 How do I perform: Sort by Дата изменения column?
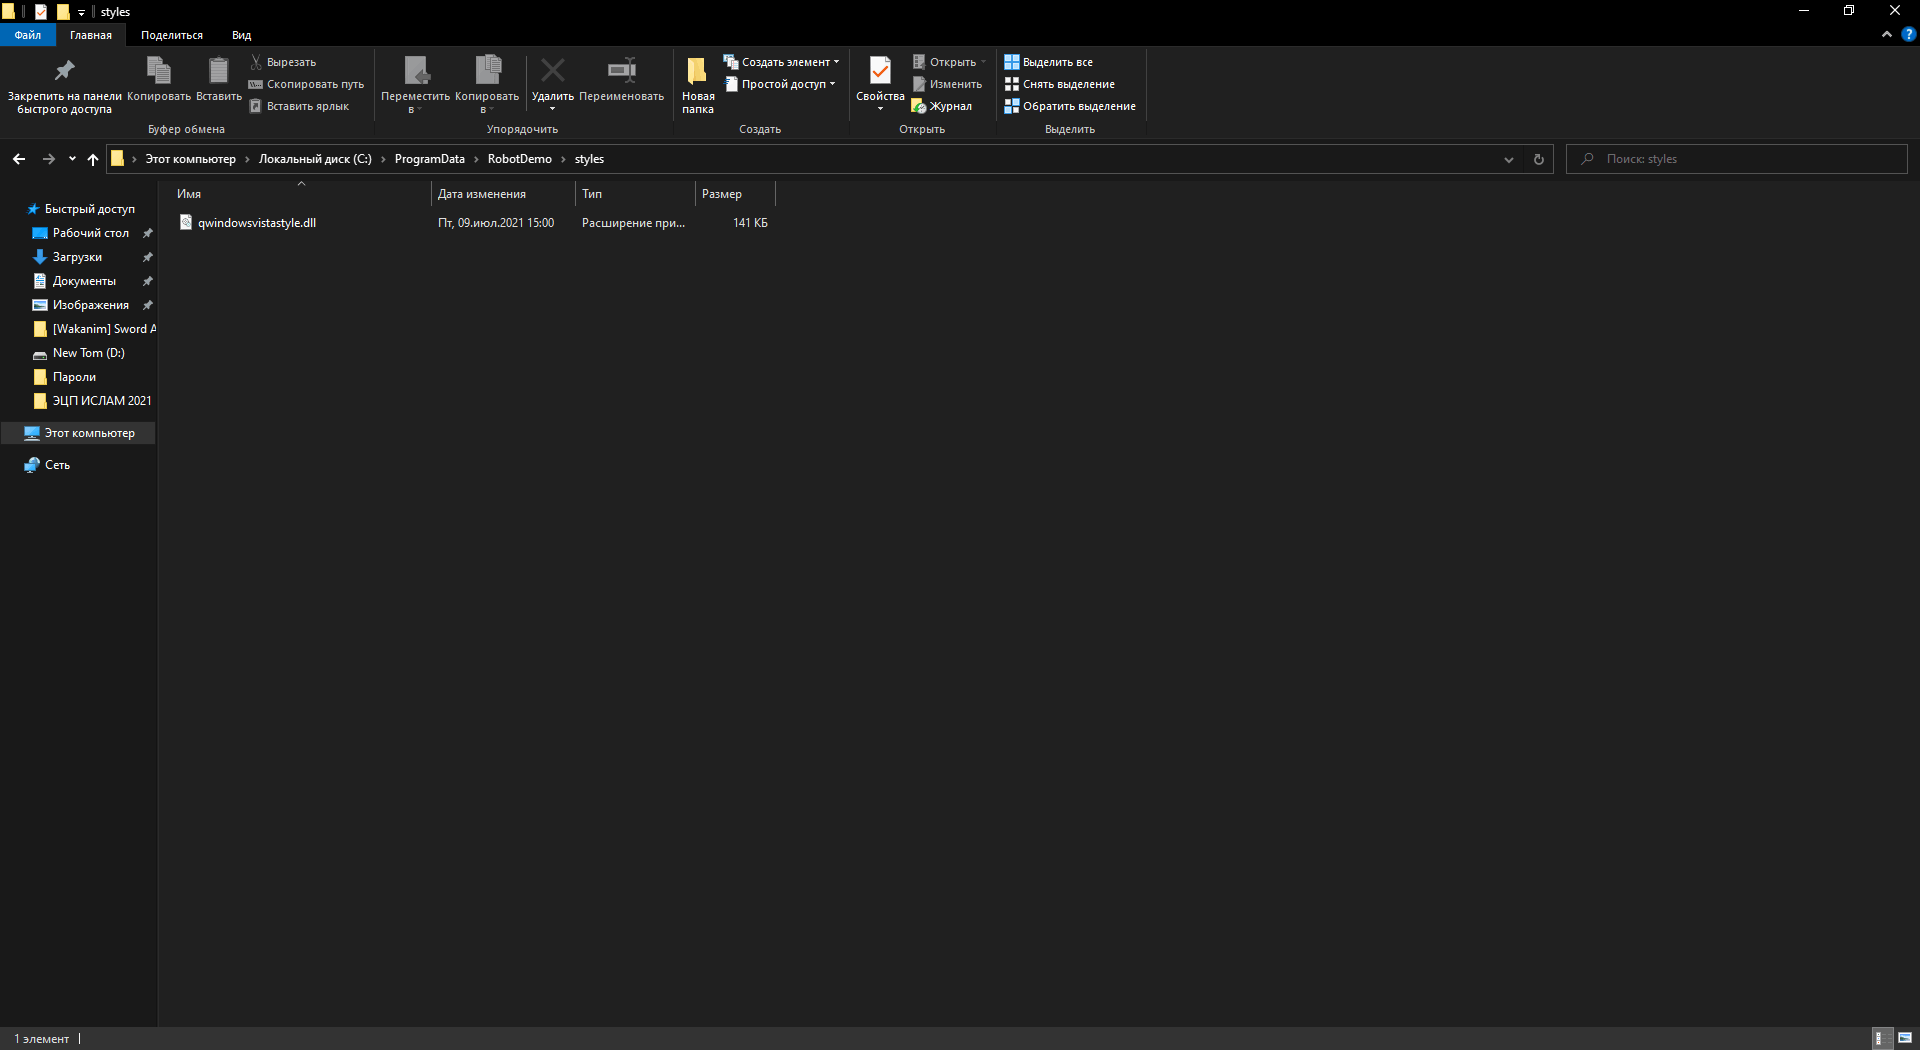[503, 194]
